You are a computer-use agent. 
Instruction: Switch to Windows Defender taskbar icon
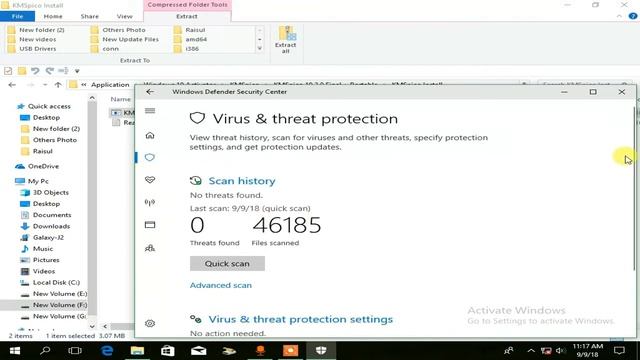point(321,351)
